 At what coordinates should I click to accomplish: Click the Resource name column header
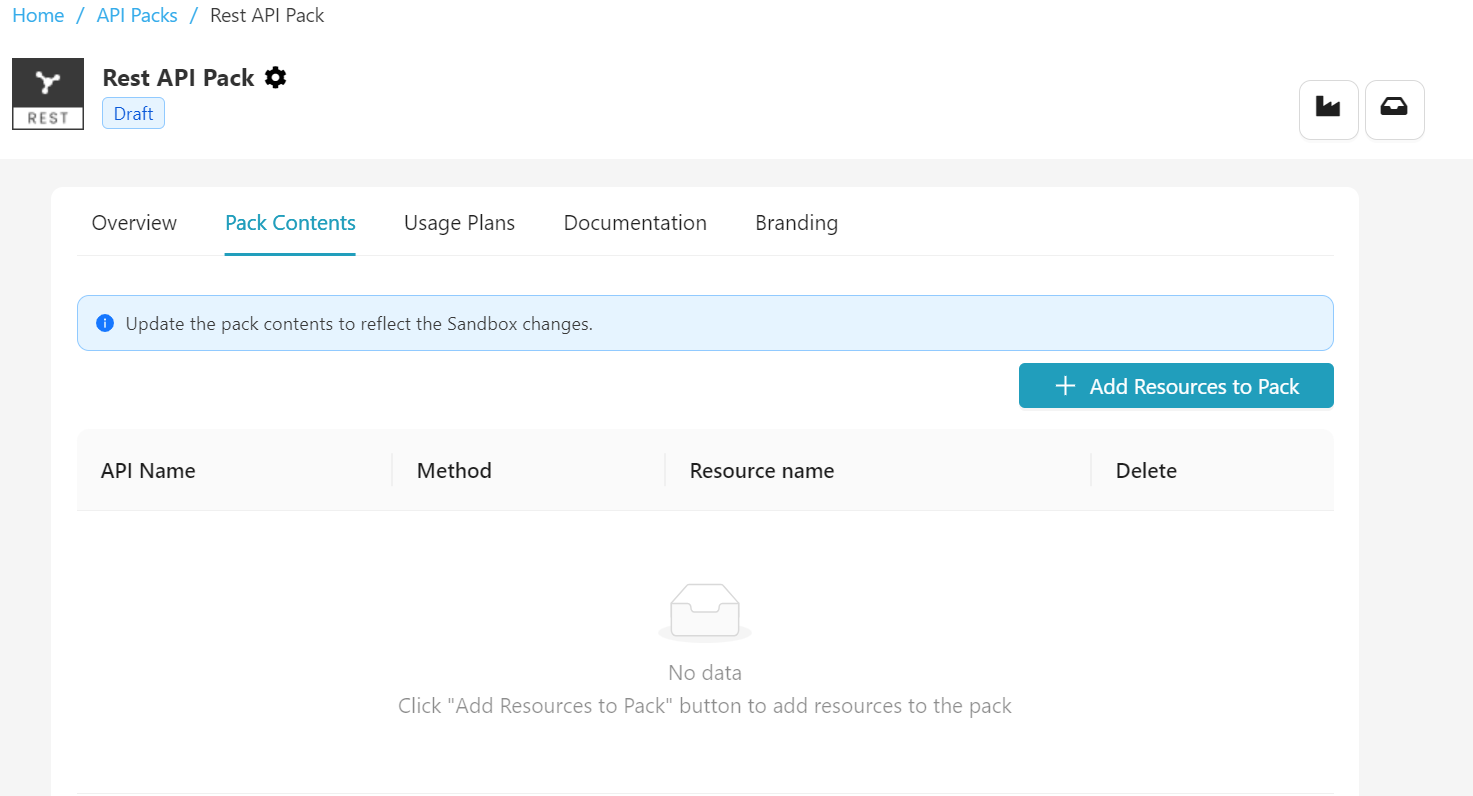762,471
